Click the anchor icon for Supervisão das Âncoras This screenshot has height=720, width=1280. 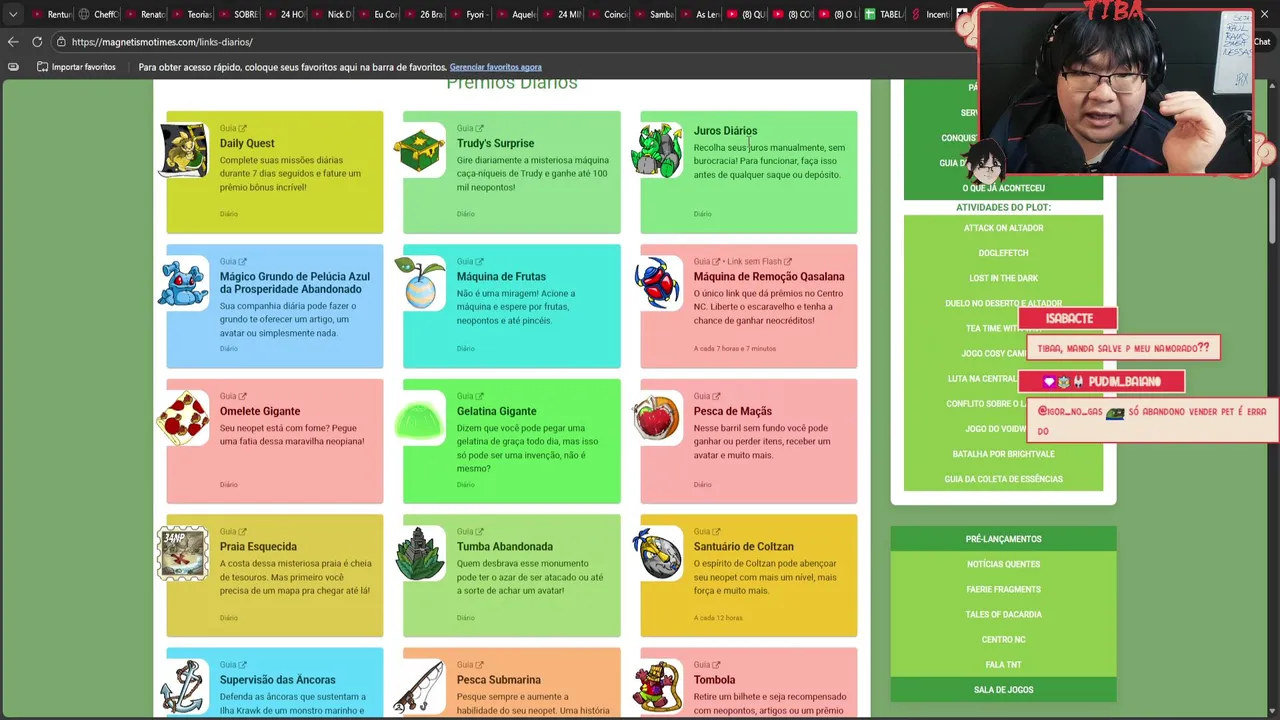click(x=184, y=687)
